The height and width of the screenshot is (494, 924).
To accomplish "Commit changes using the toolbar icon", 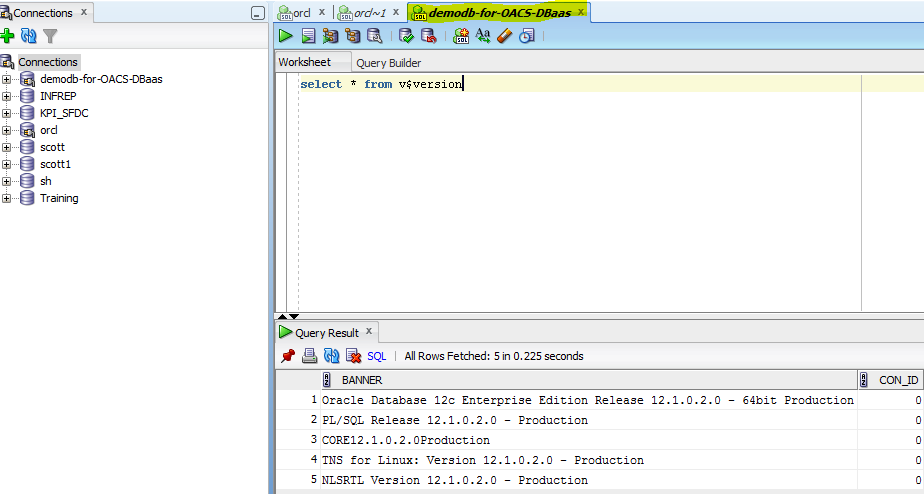I will click(x=406, y=36).
